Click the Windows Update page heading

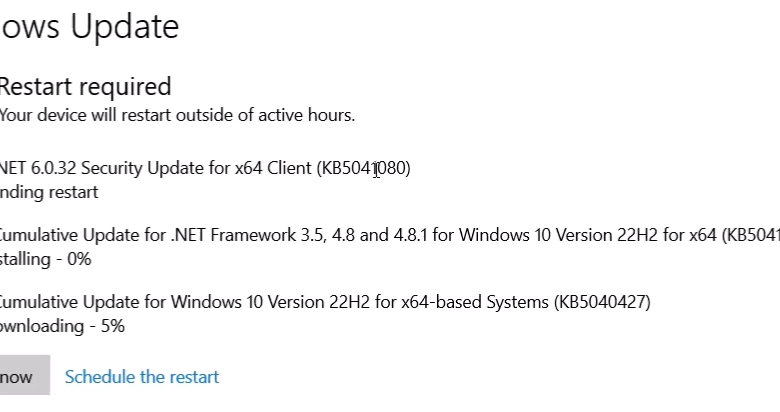[x=90, y=25]
